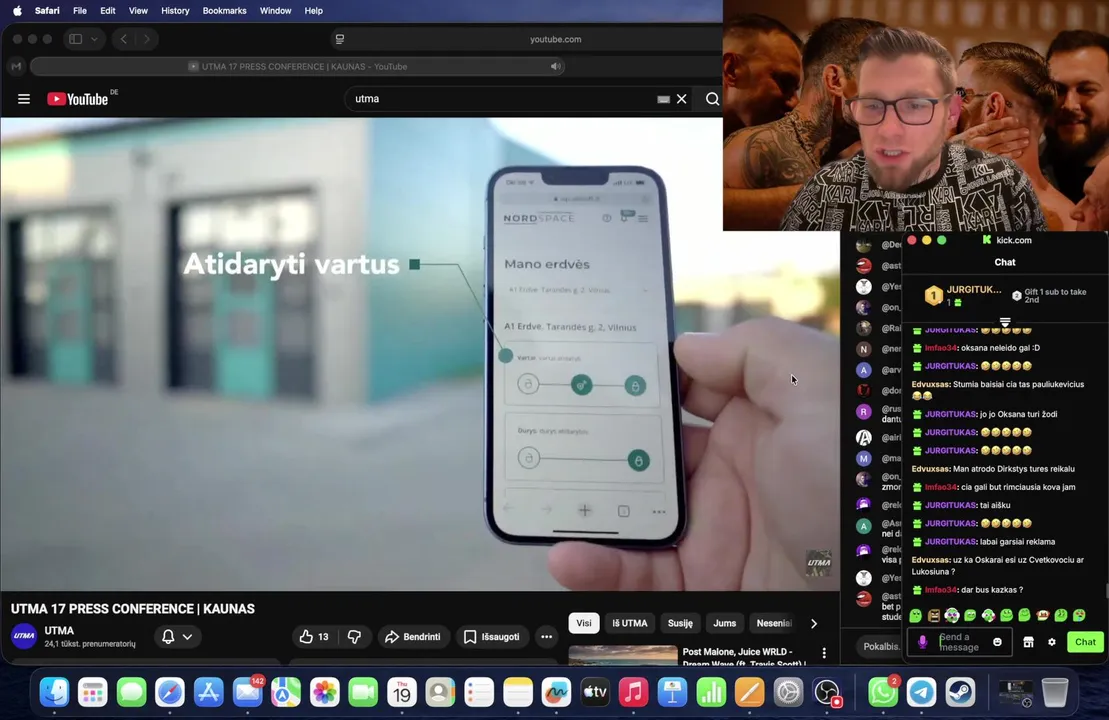1109x720 pixels.
Task: Open emoji picker in Kick chat input
Action: 997,642
